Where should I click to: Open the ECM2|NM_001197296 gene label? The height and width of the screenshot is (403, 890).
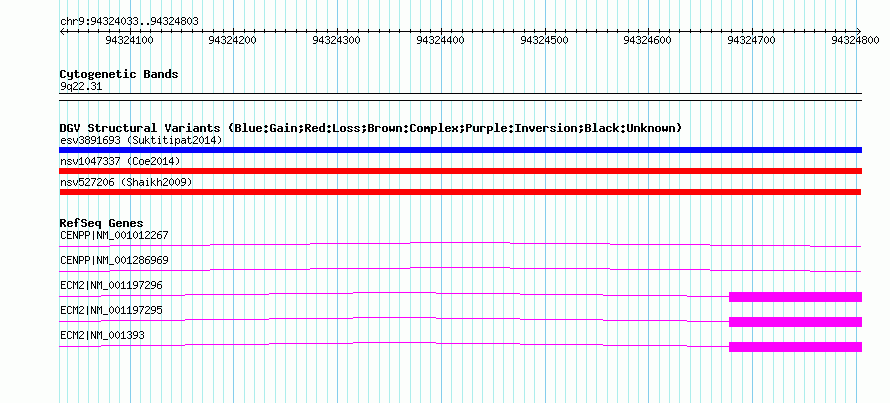(x=111, y=285)
